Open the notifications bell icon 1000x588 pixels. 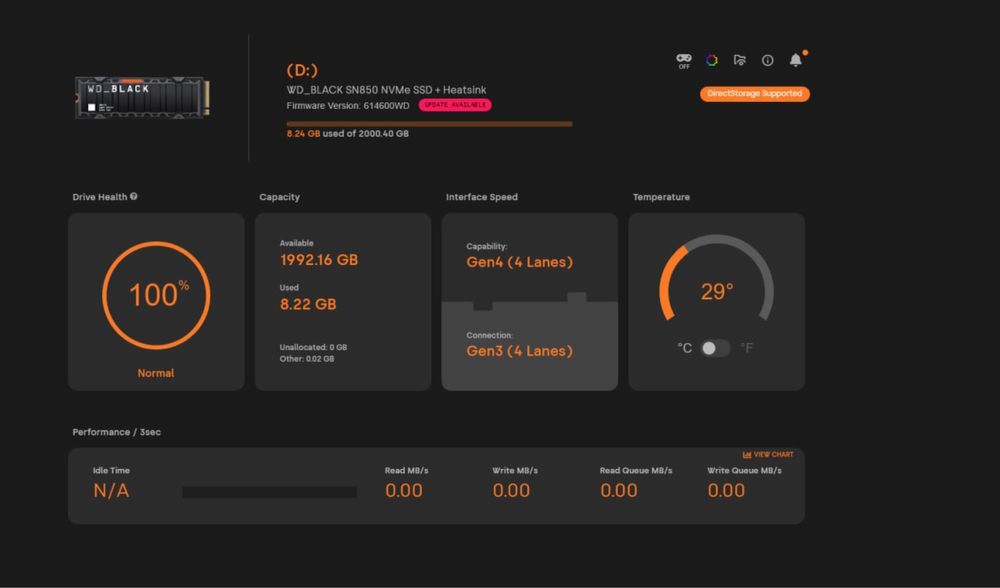pyautogui.click(x=796, y=60)
